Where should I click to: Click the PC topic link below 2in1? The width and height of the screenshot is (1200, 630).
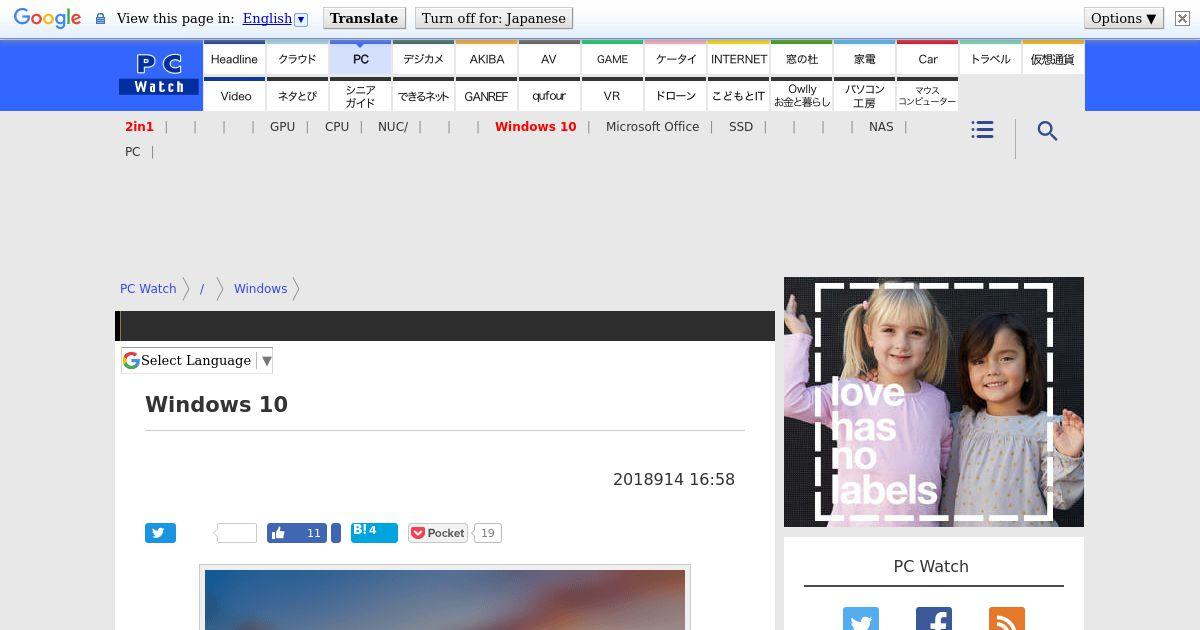click(x=132, y=152)
